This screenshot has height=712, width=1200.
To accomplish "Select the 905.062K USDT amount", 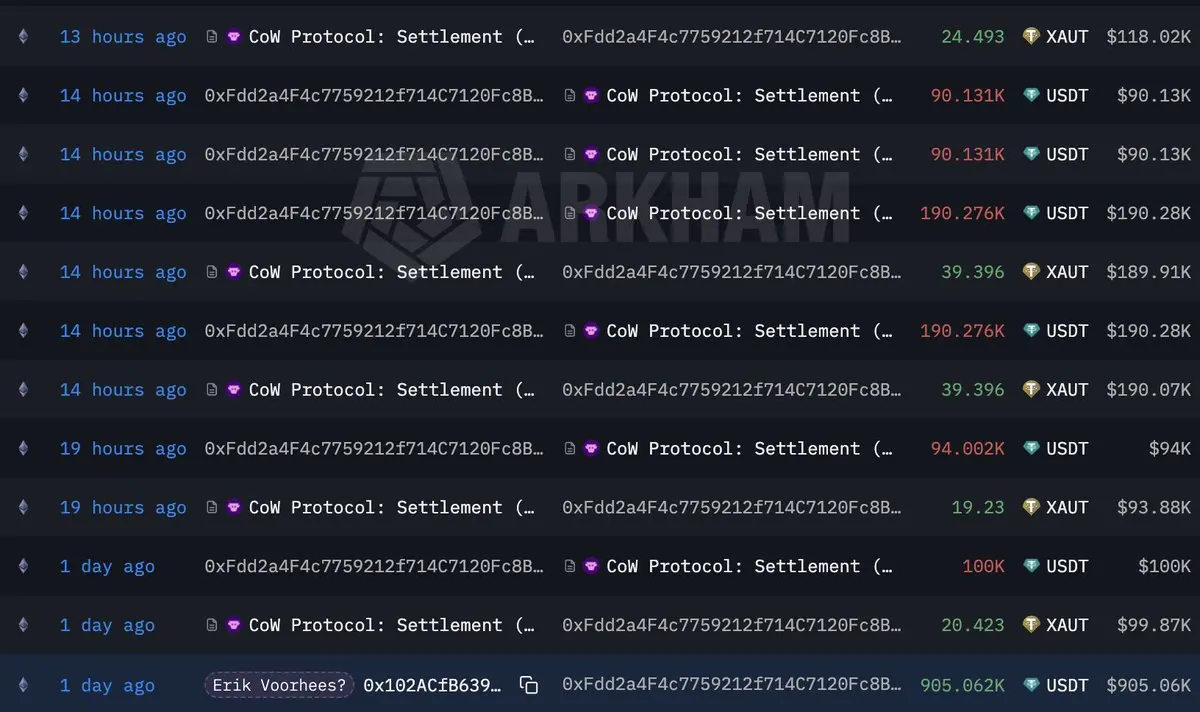I will [962, 685].
